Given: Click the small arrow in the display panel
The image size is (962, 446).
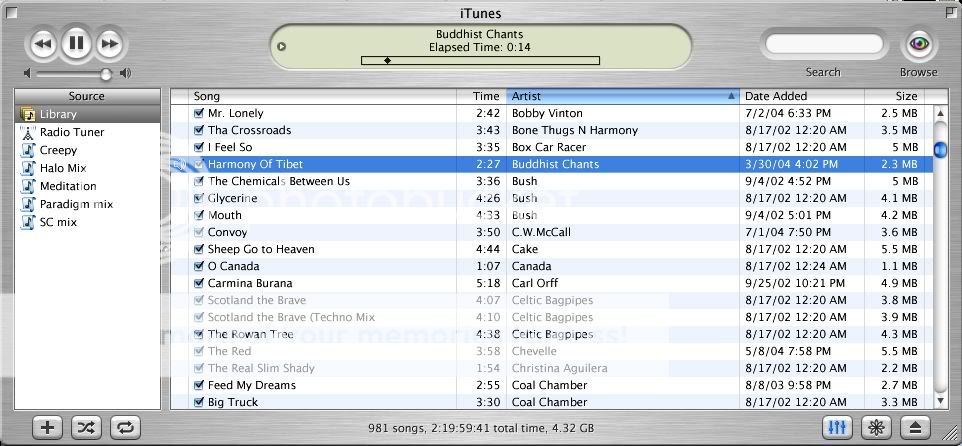Looking at the screenshot, I should [x=282, y=46].
